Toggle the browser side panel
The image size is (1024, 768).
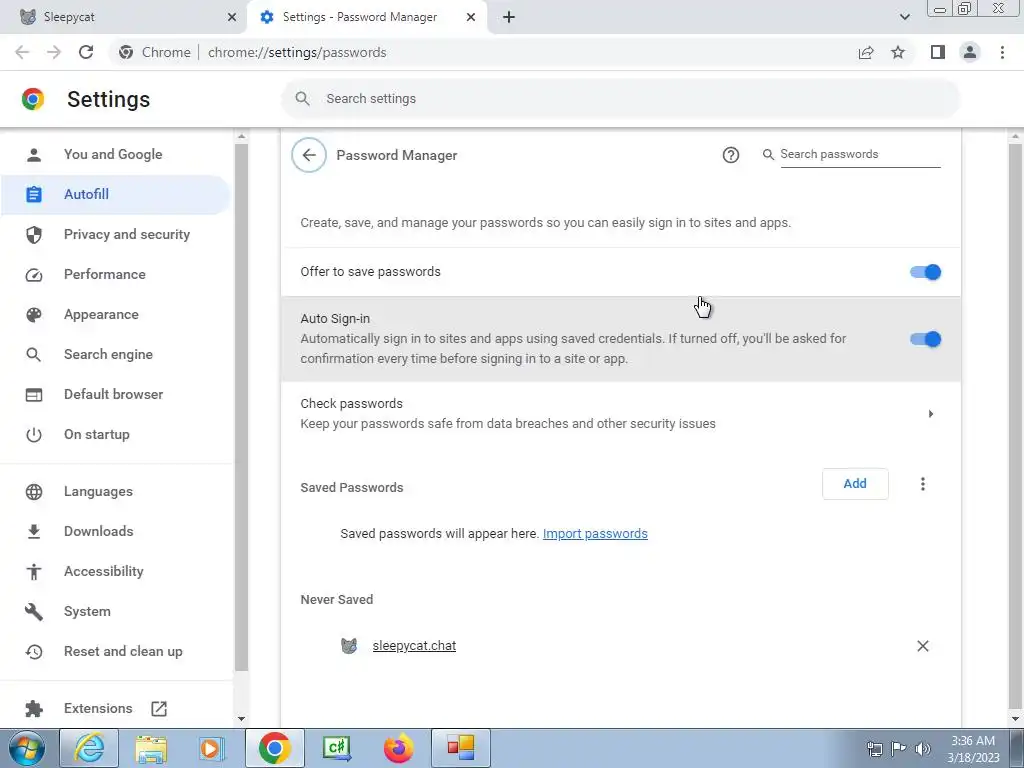938,52
